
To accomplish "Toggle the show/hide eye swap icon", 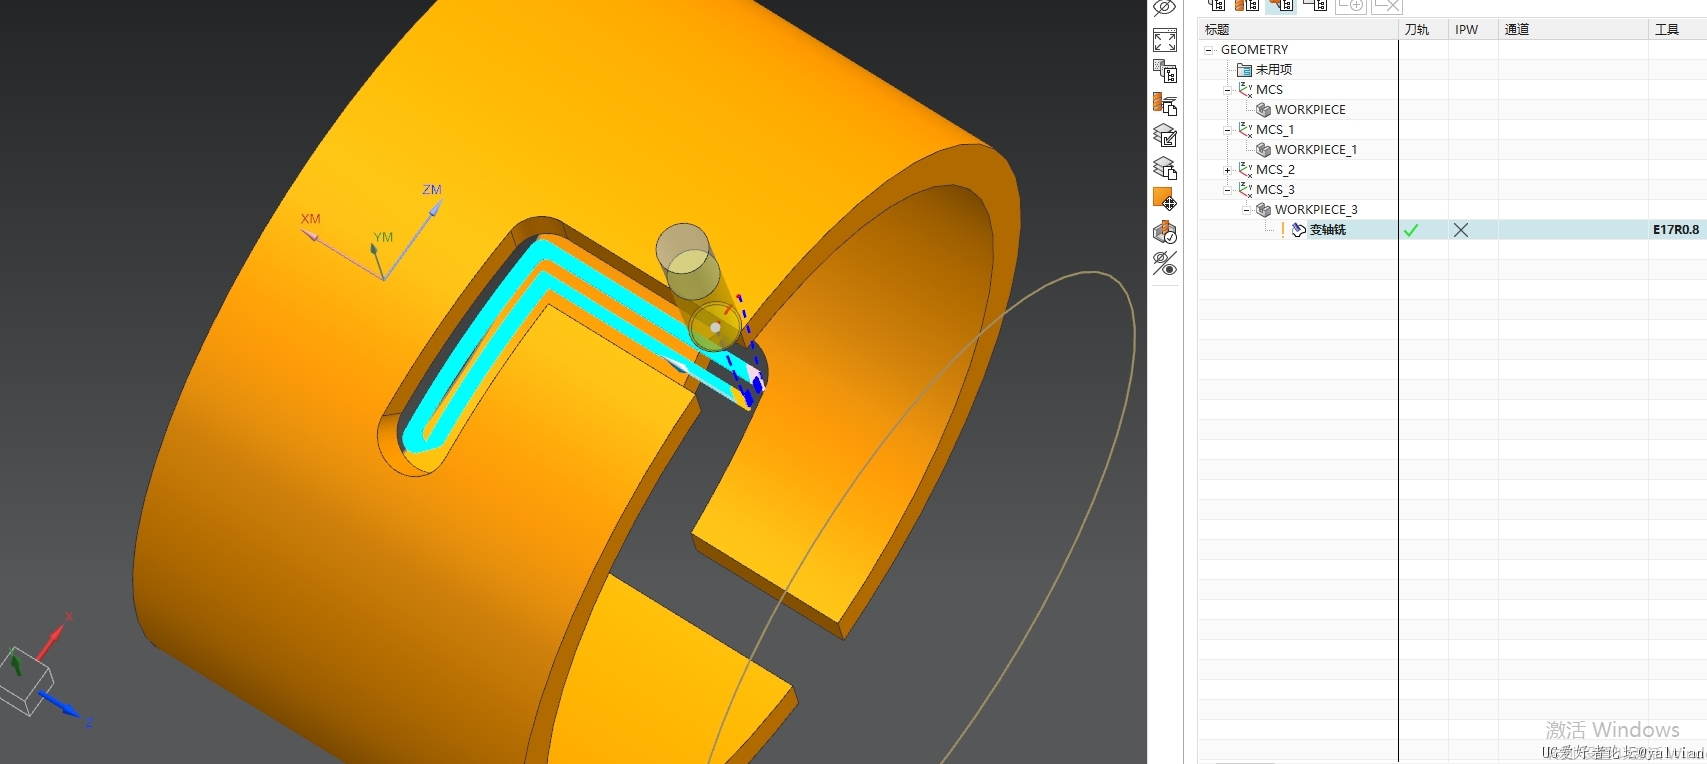I will coord(1165,264).
